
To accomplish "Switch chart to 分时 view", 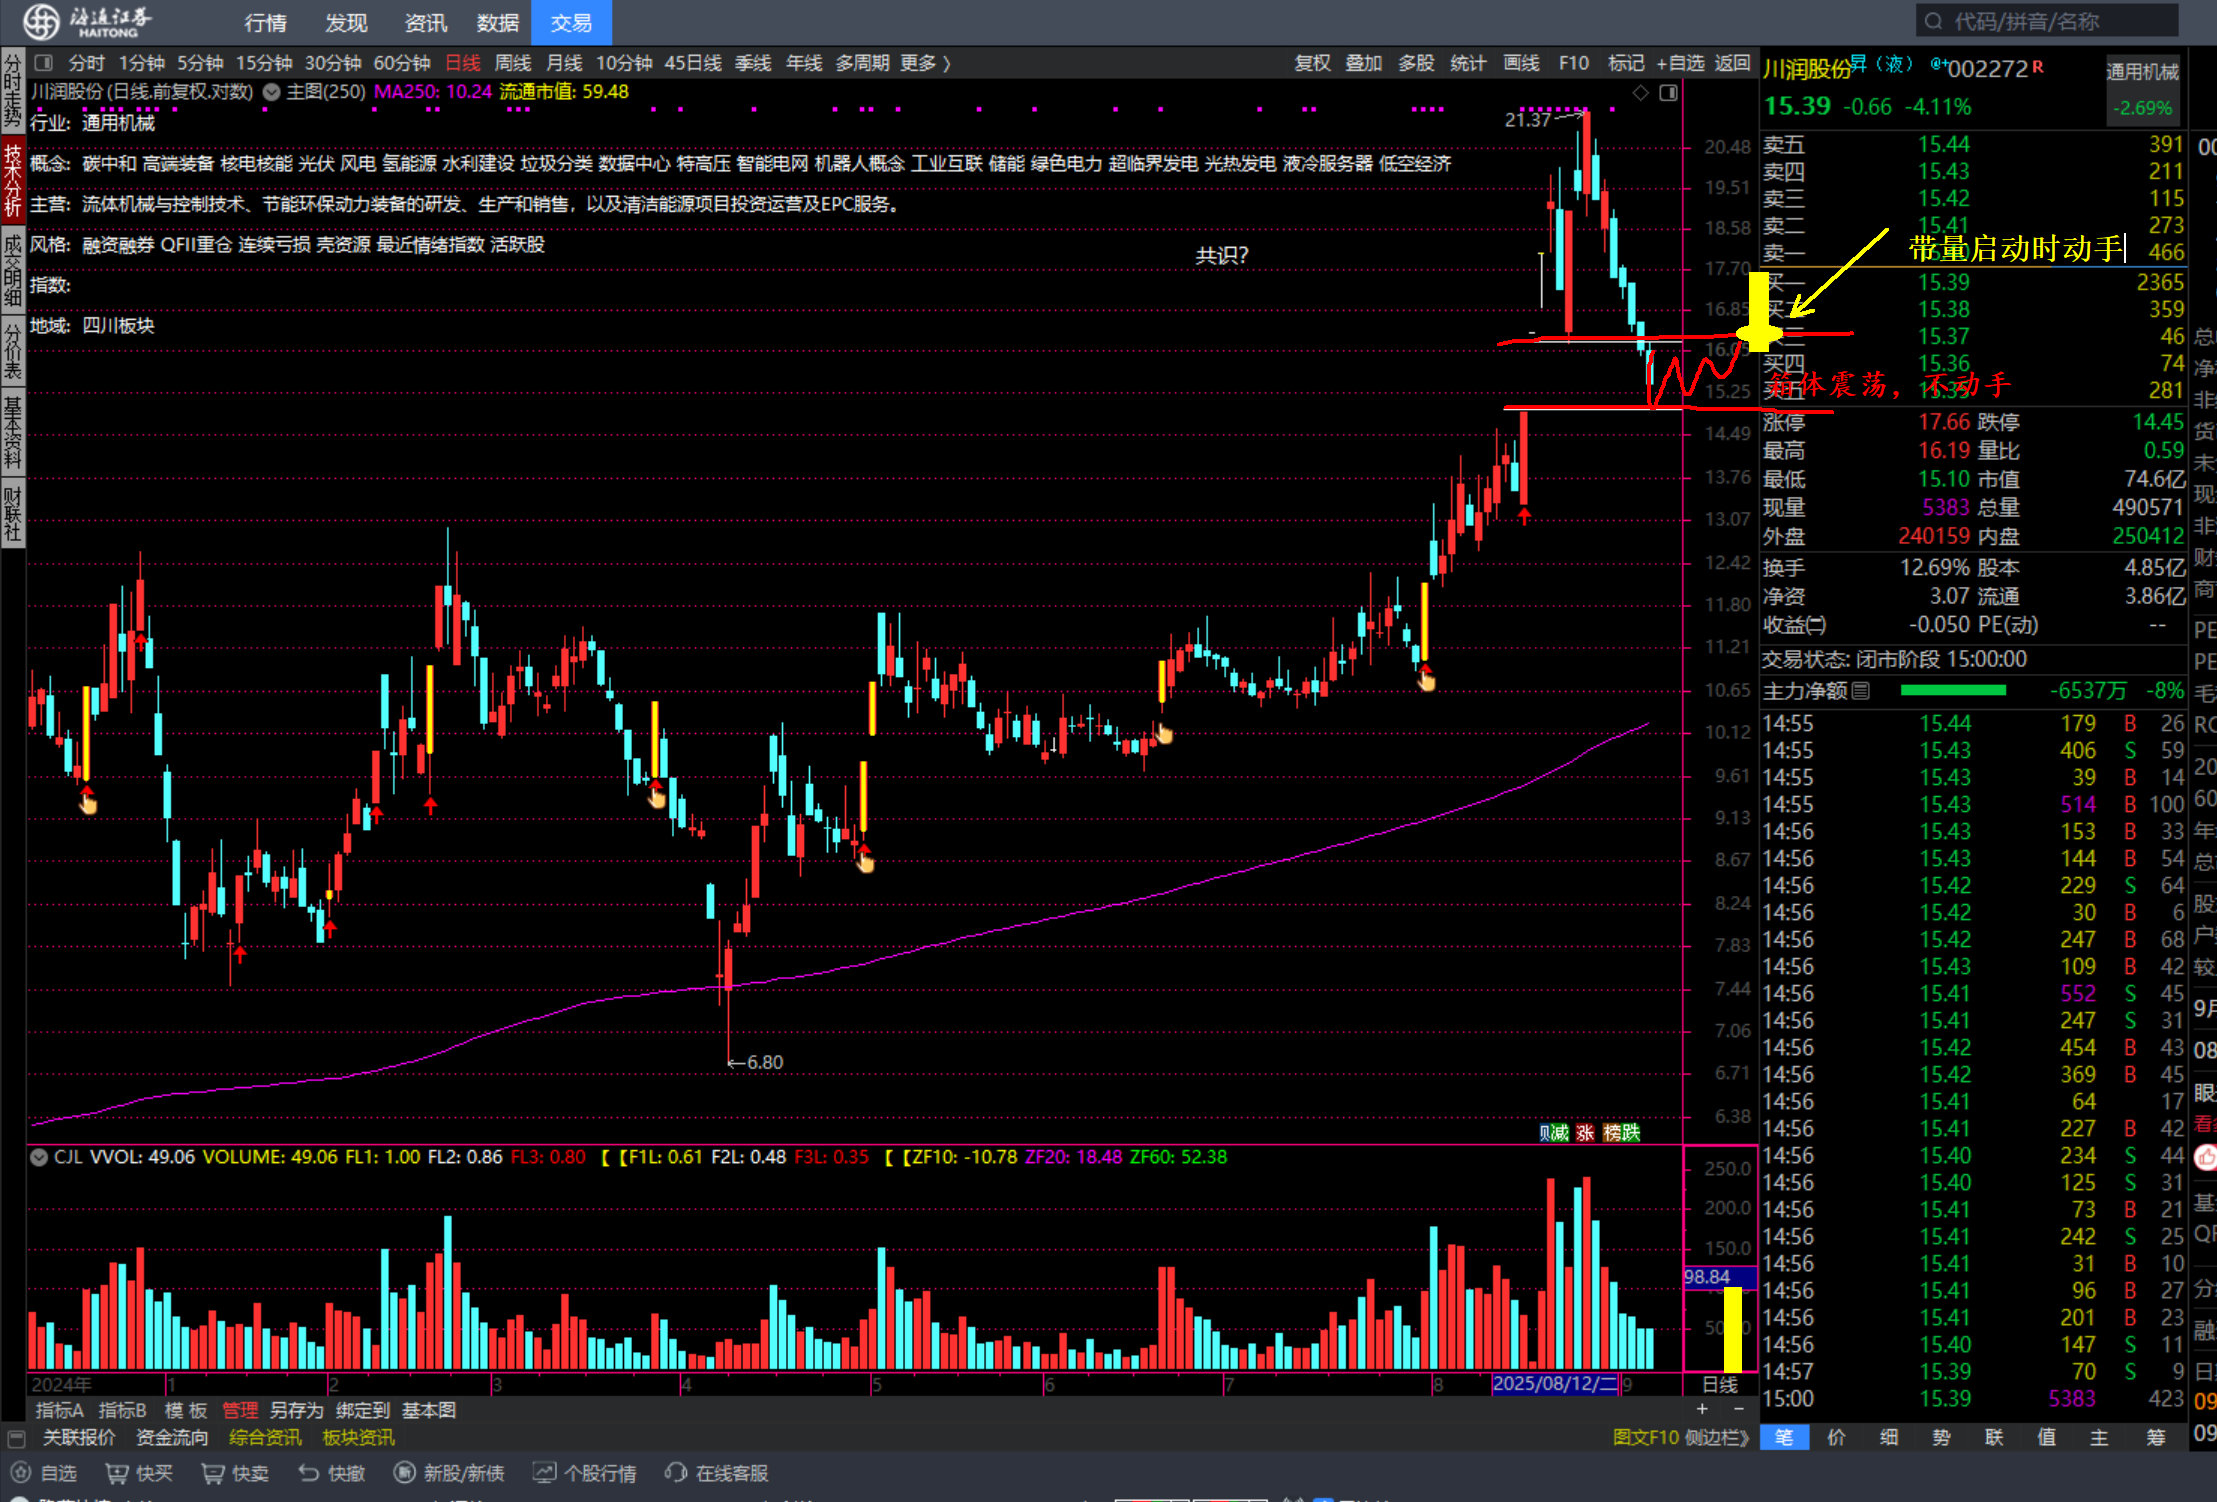I will (86, 63).
